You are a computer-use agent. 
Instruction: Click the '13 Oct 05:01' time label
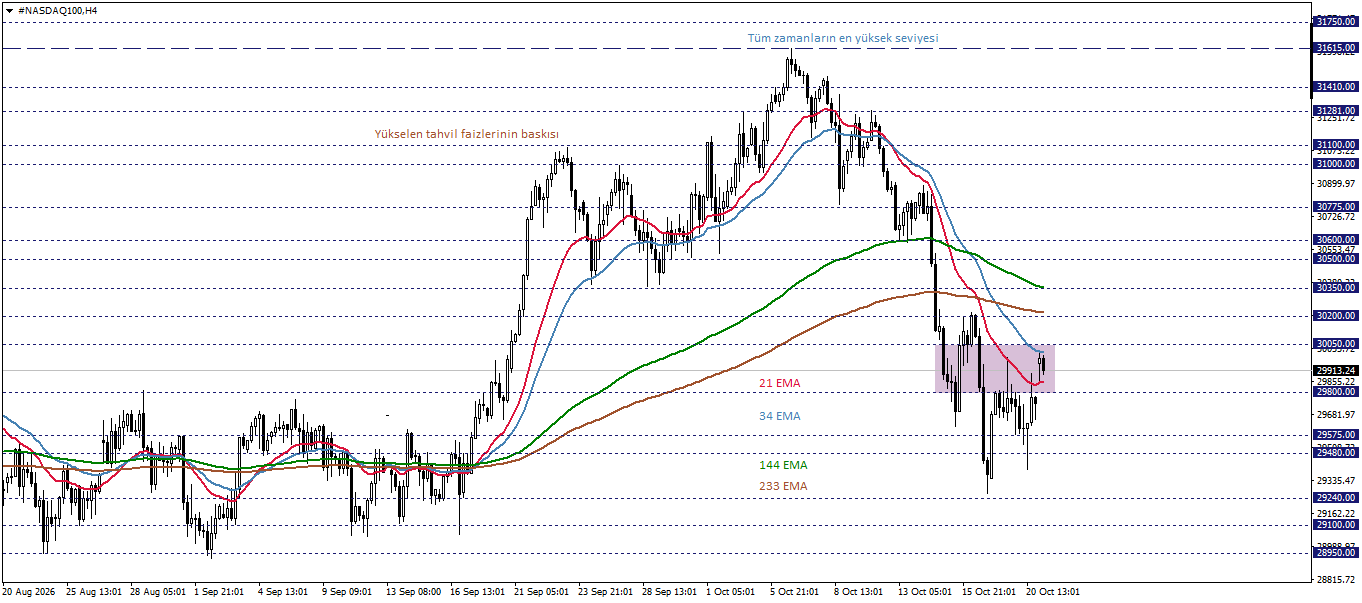pyautogui.click(x=926, y=592)
